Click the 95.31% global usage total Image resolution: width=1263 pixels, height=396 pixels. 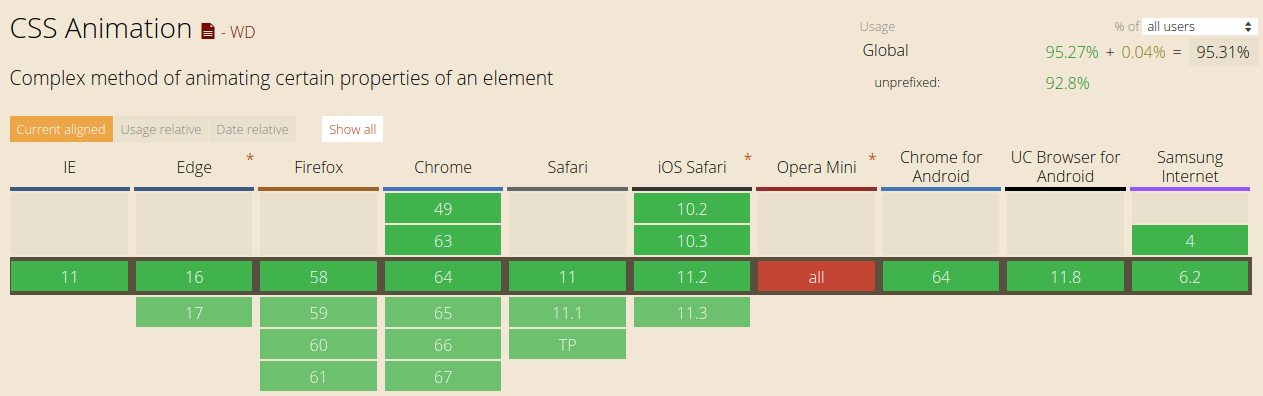tap(1223, 53)
